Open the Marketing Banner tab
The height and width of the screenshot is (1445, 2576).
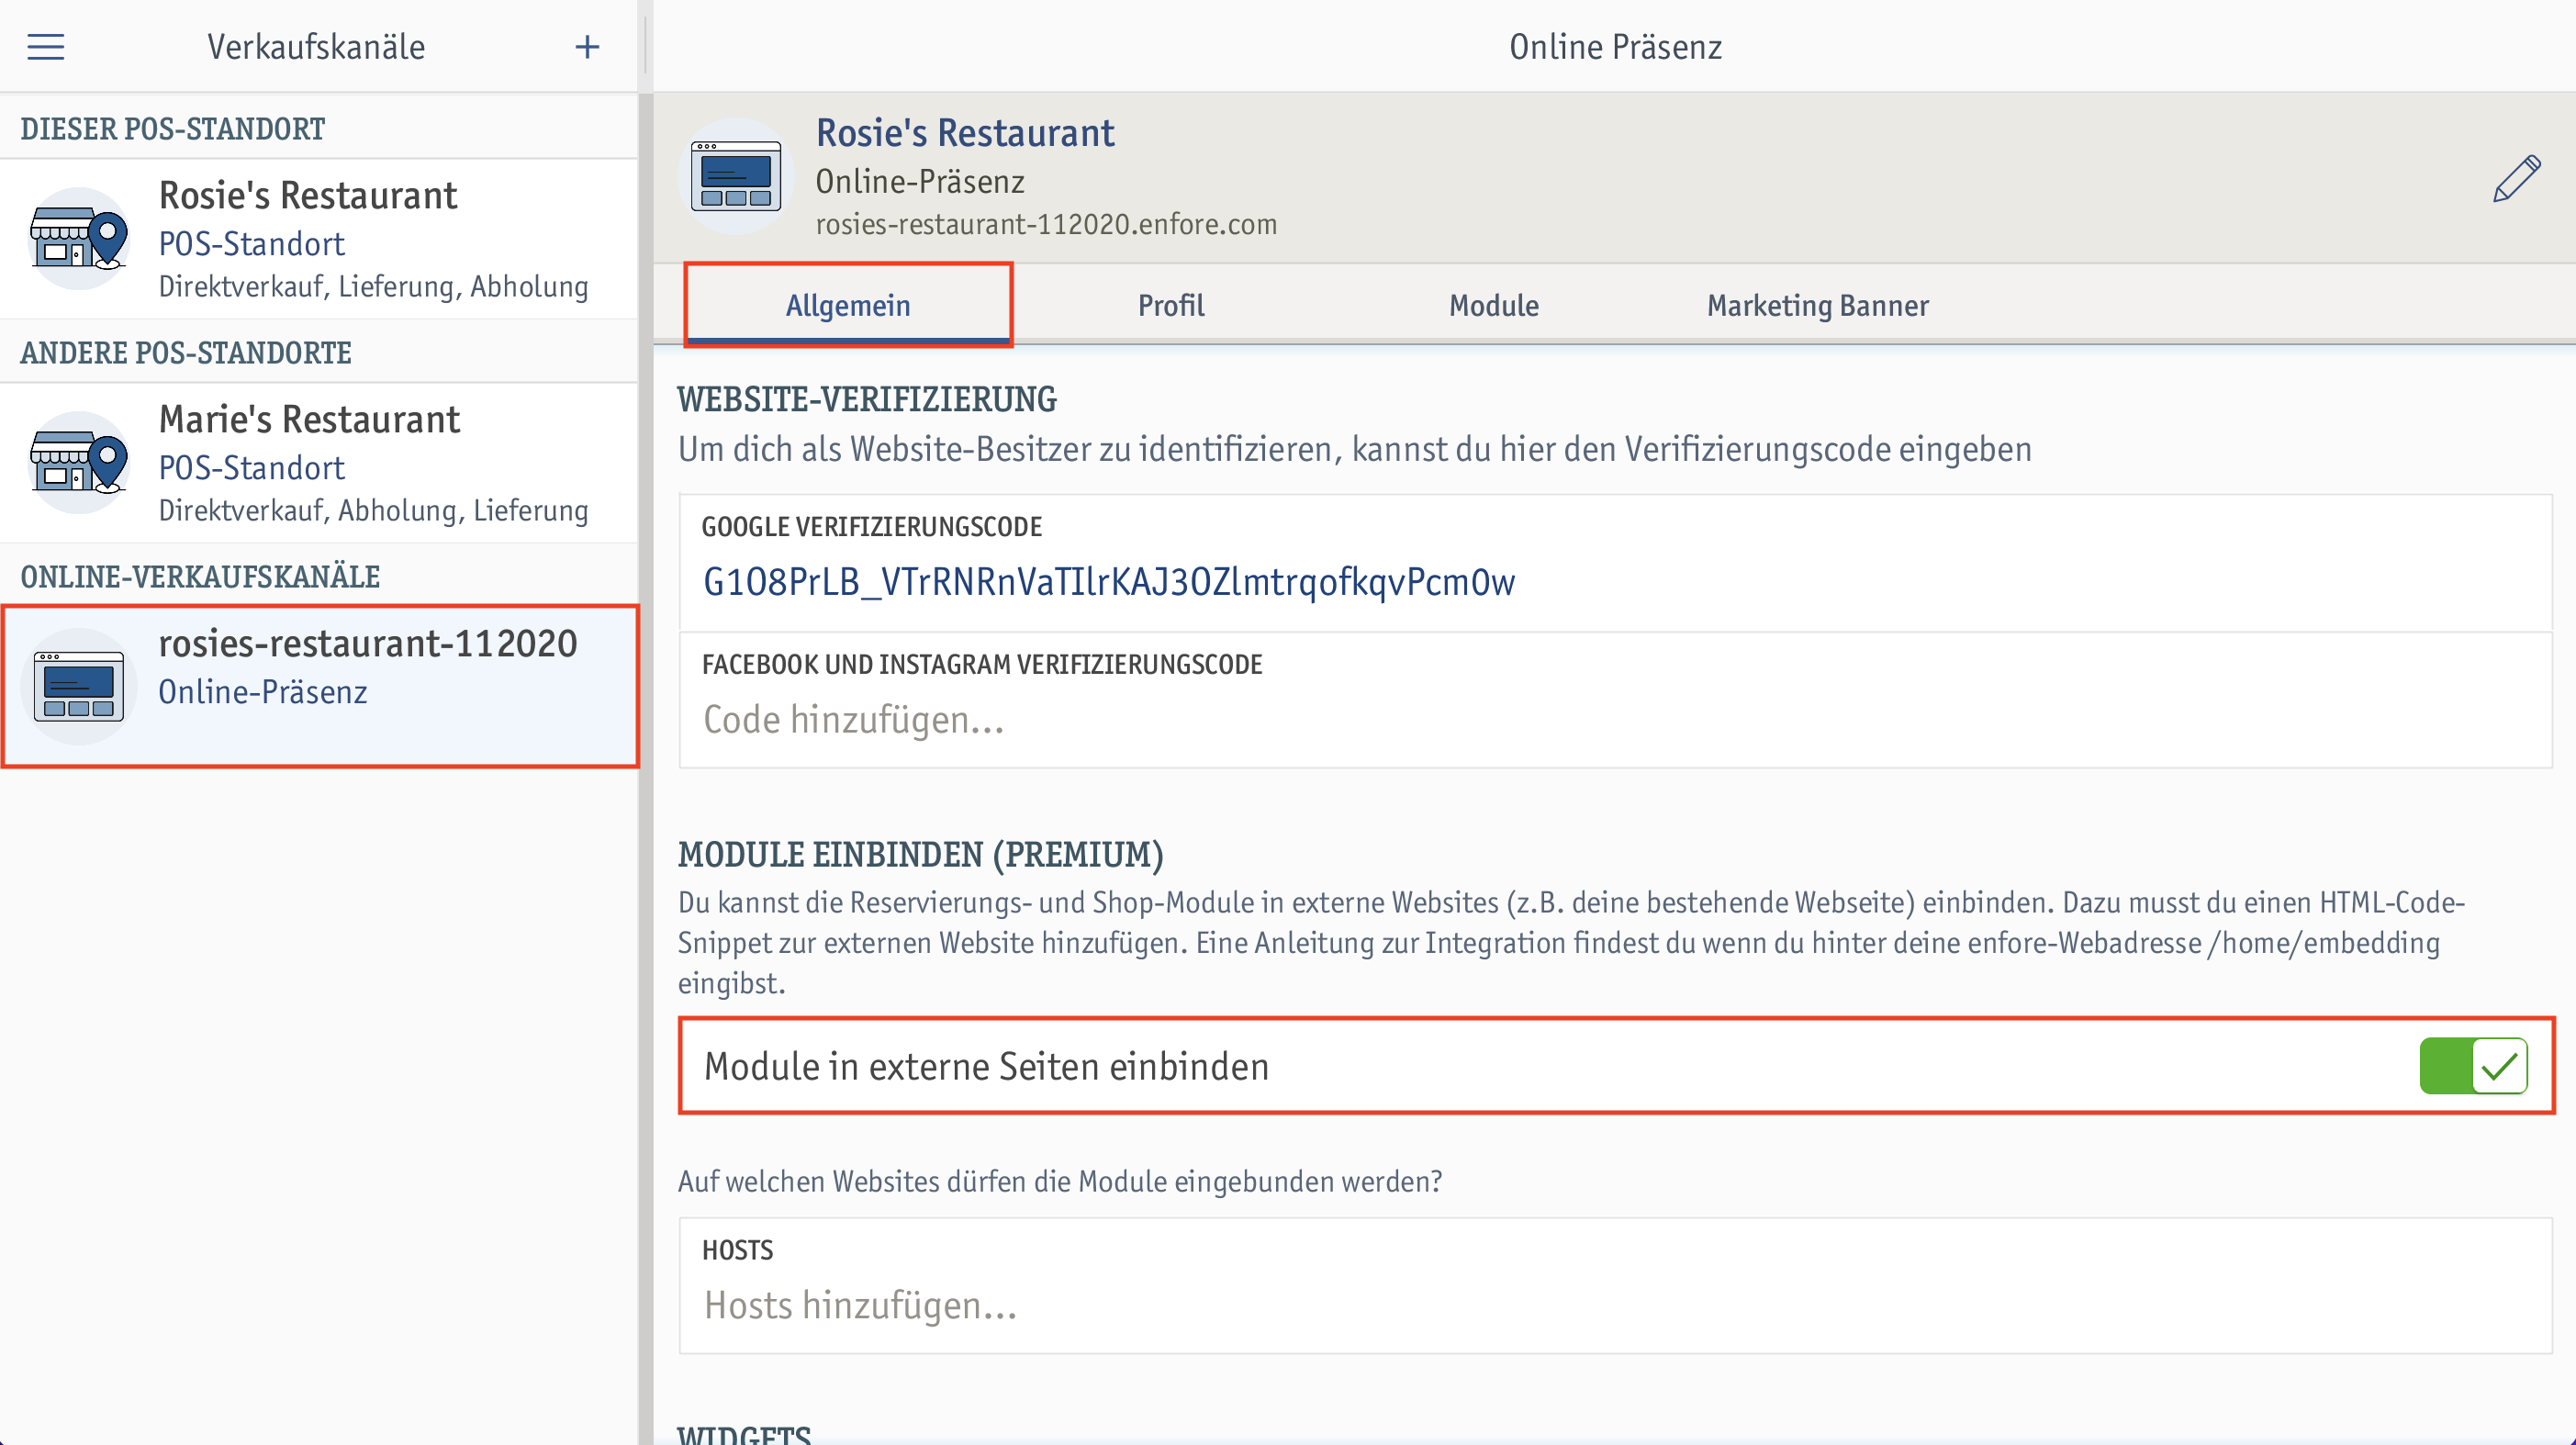[x=1817, y=305]
